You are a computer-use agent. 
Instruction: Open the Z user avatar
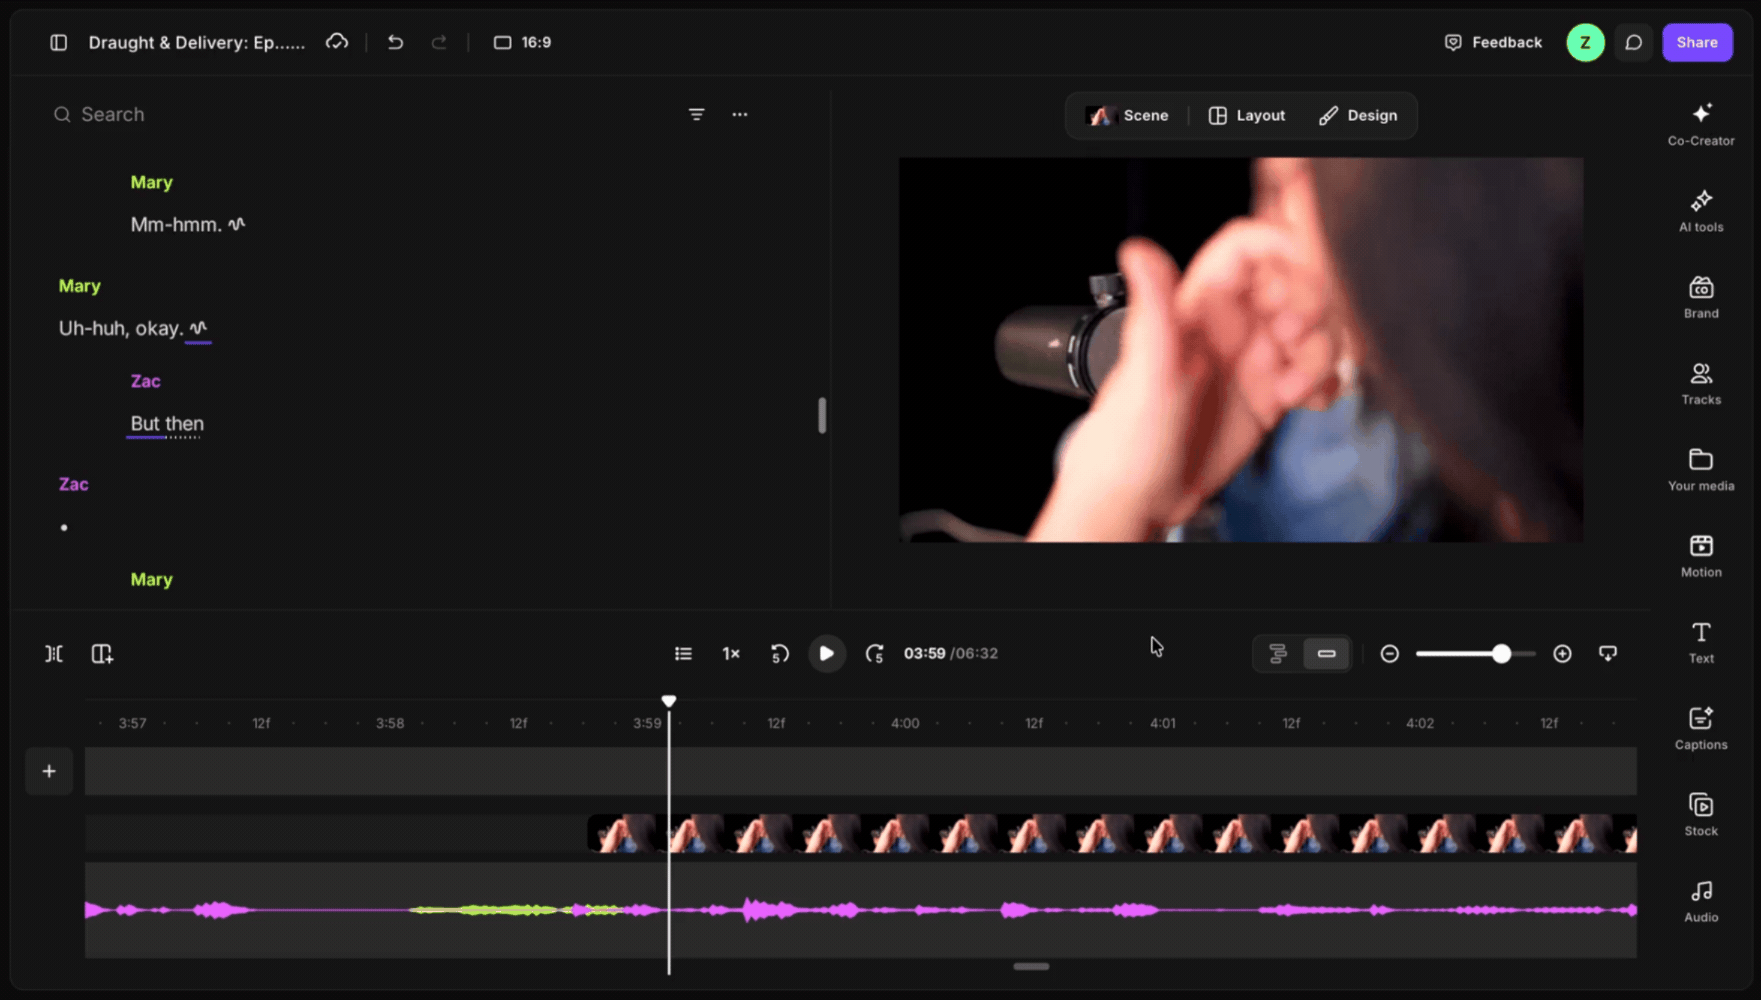(x=1585, y=42)
